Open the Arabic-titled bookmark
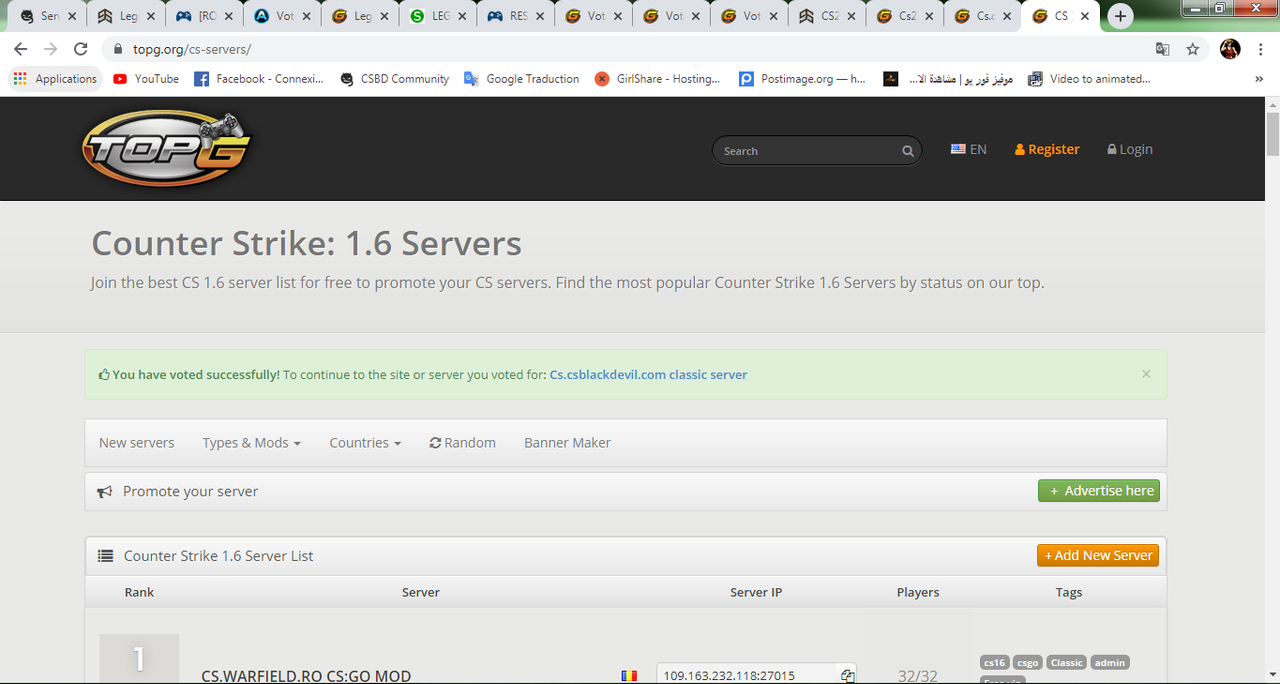 (948, 79)
